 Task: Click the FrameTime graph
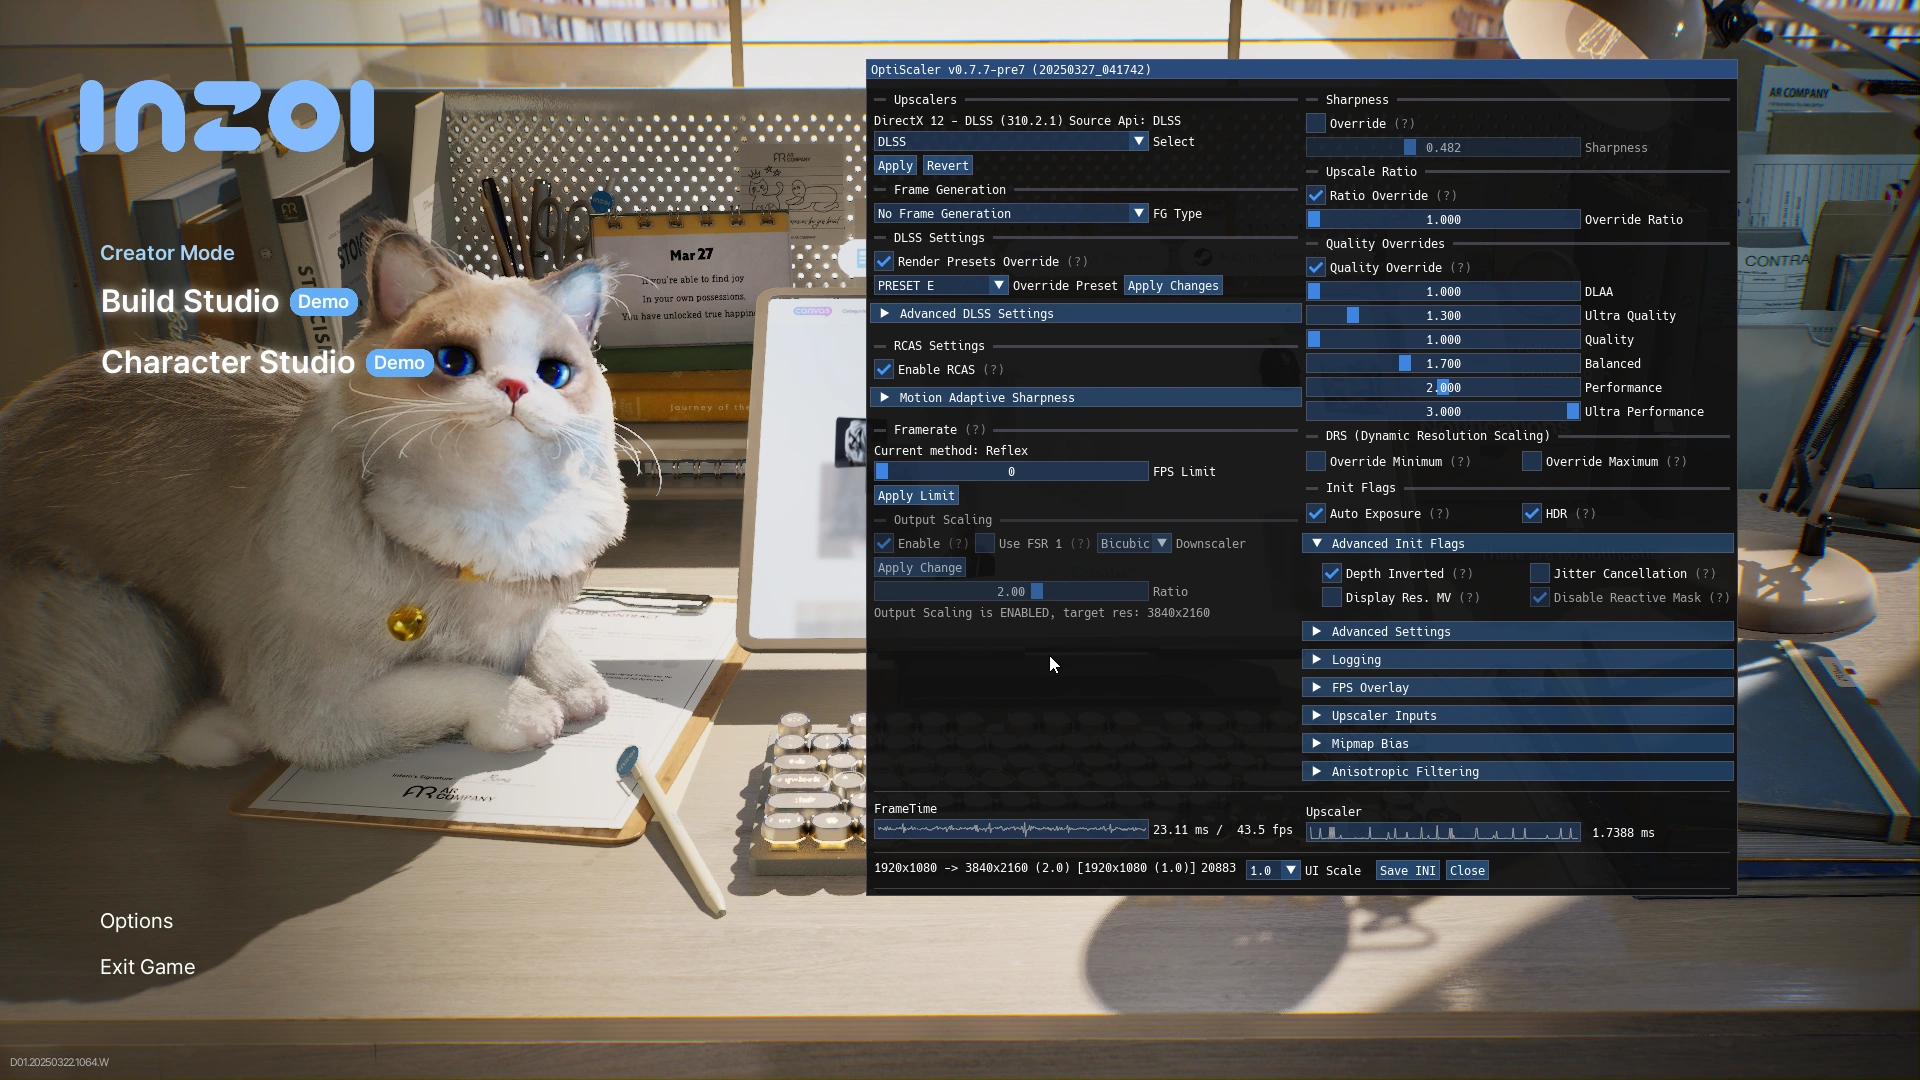point(1011,829)
